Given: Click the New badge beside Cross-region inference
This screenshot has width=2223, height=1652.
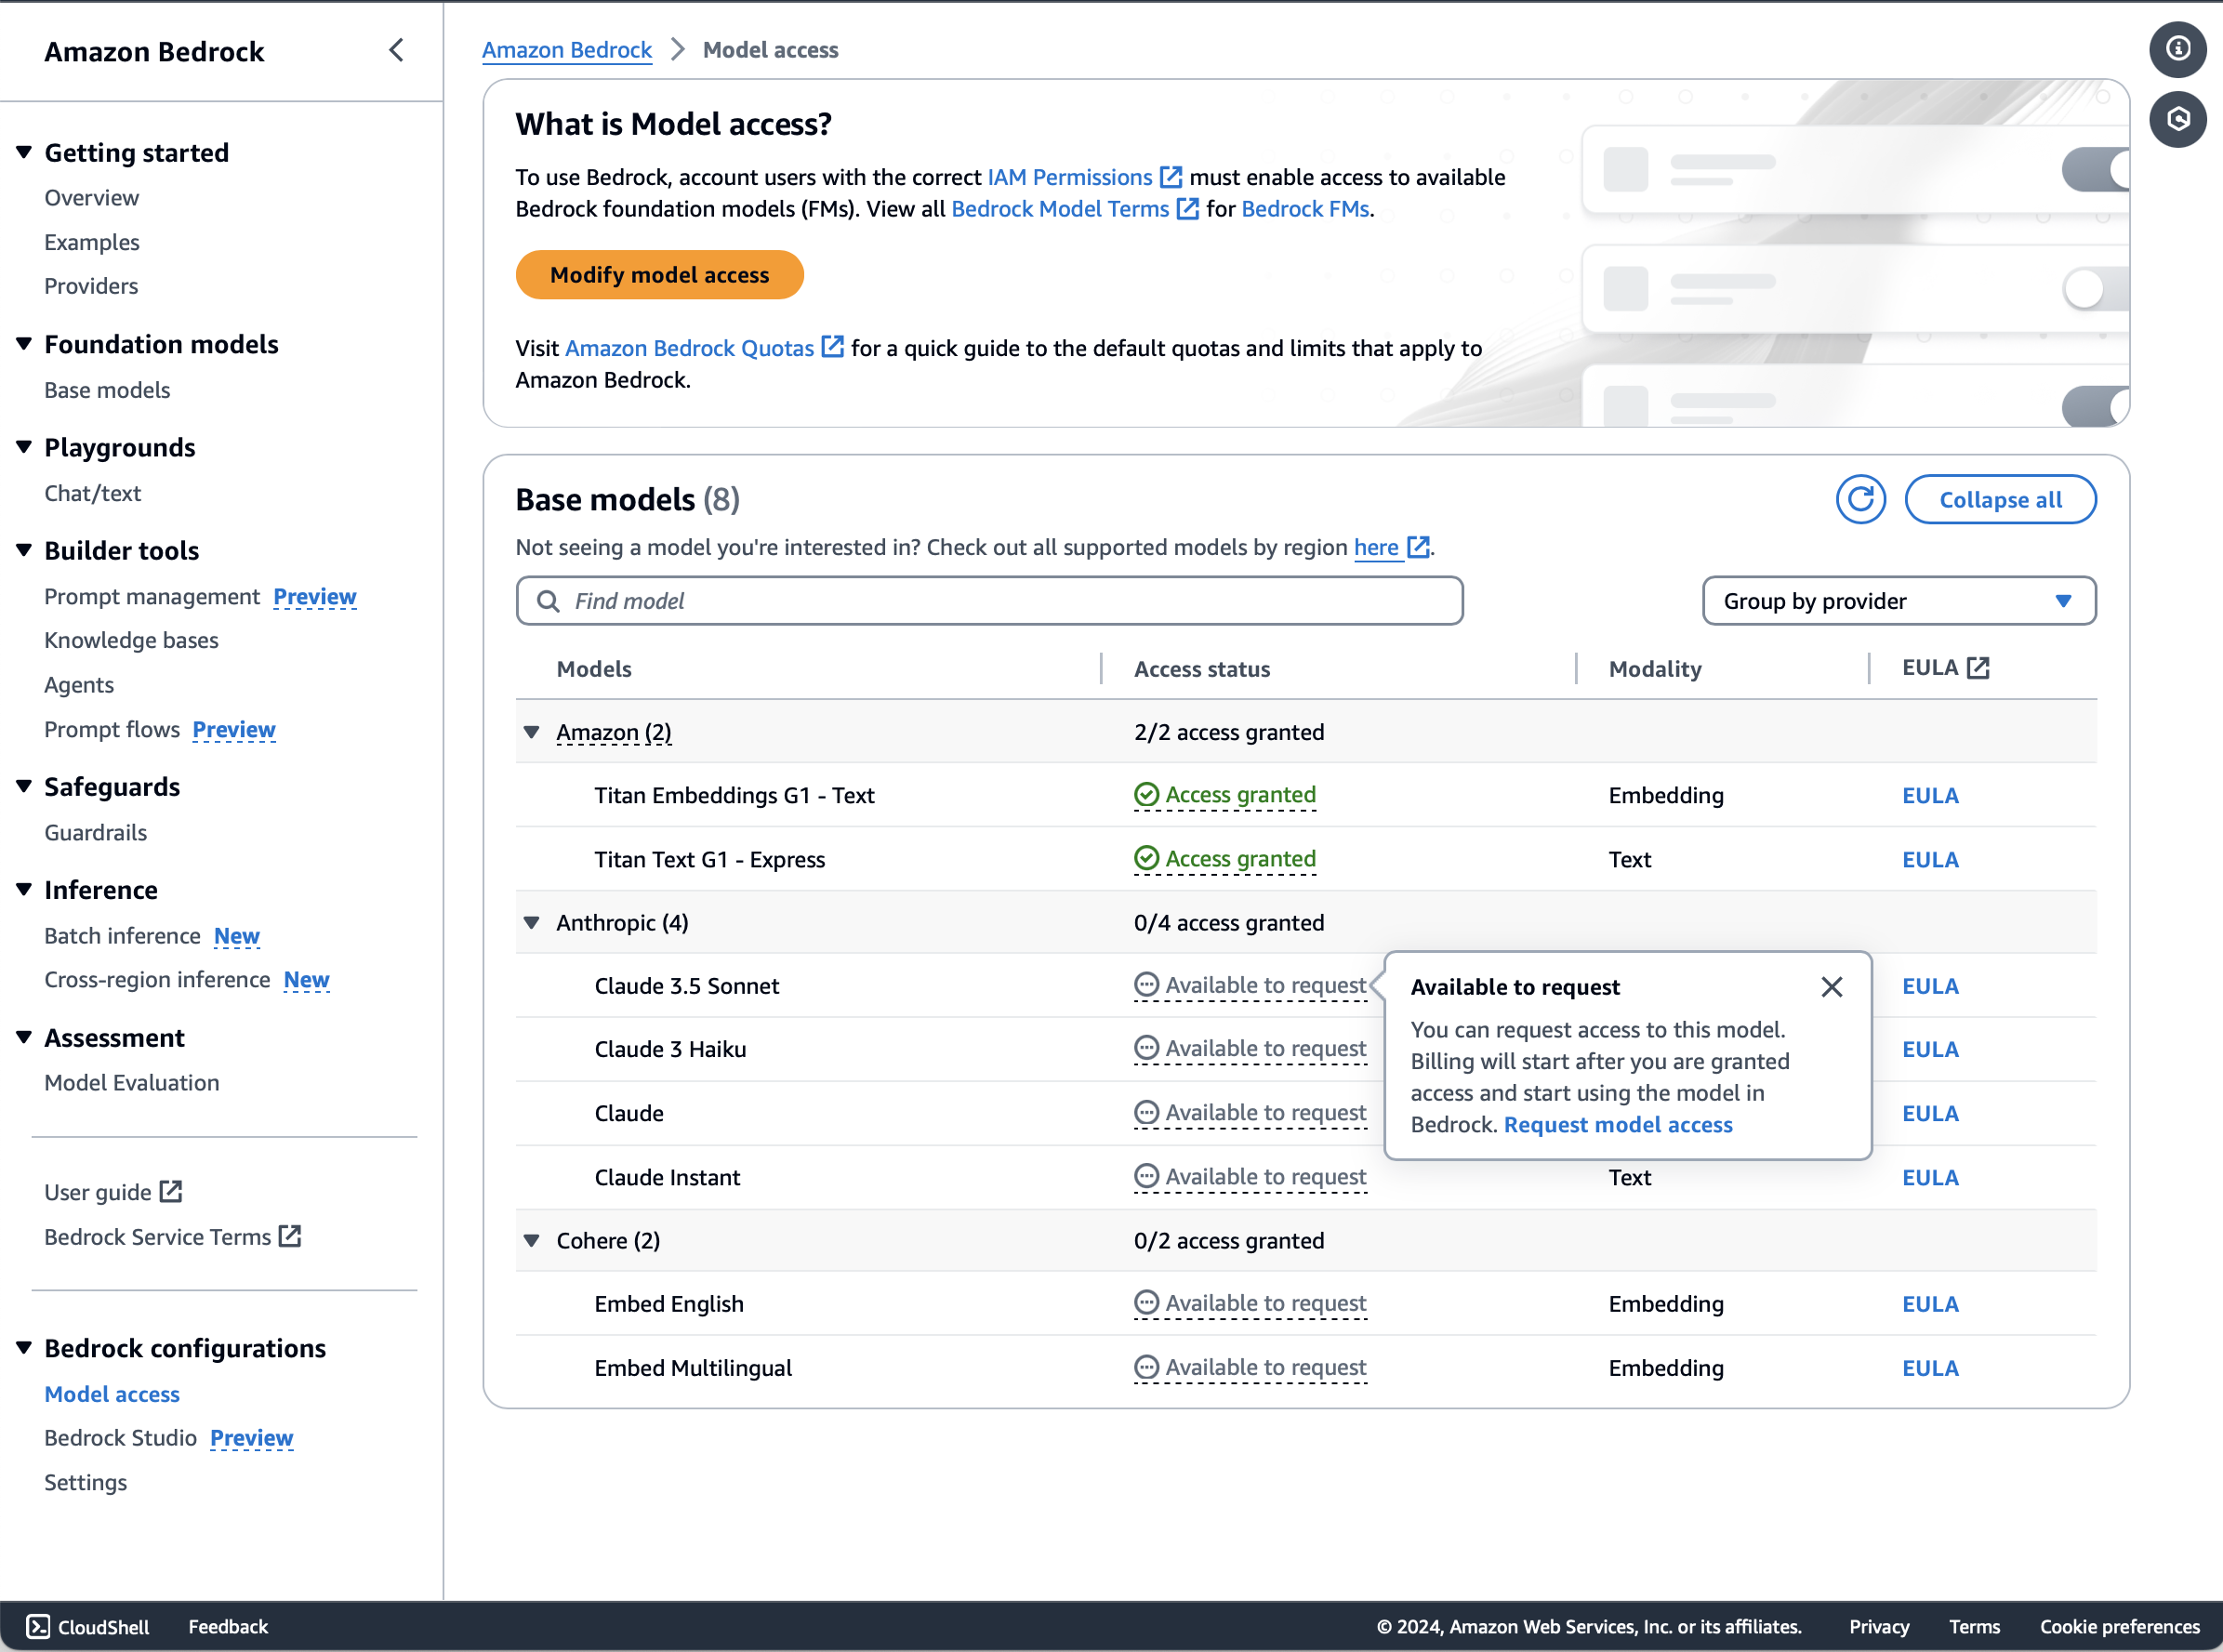Looking at the screenshot, I should 306,979.
